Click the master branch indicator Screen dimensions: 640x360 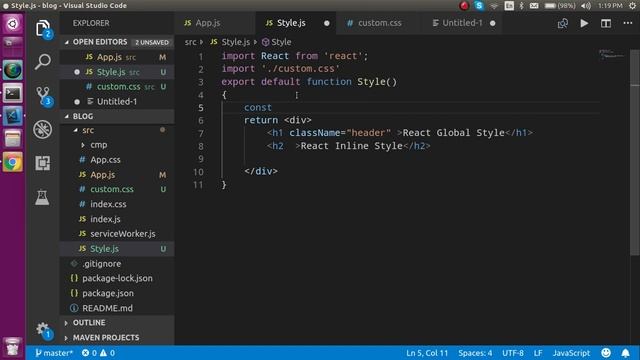click(54, 353)
